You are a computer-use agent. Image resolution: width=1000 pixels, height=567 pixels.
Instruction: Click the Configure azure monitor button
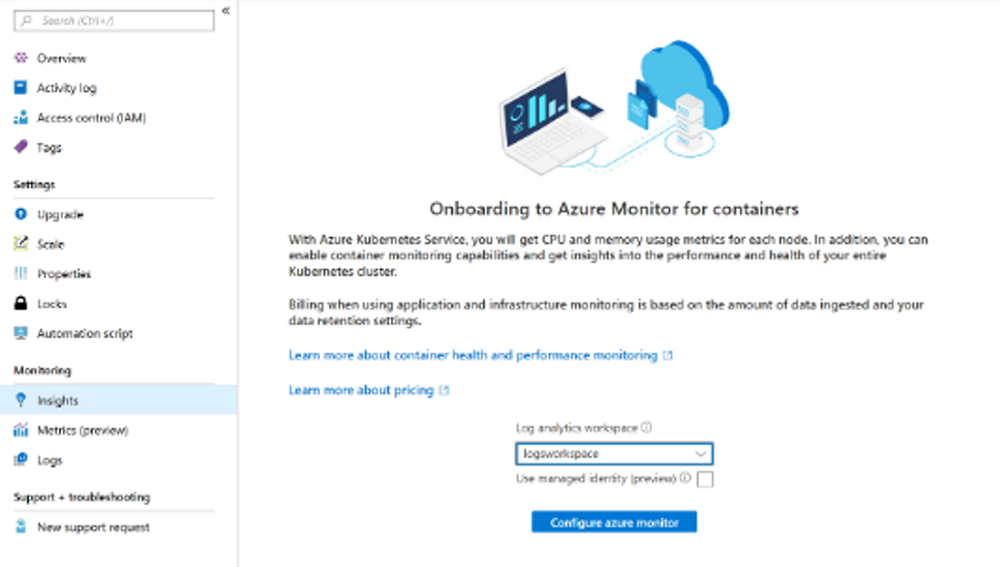click(x=614, y=522)
